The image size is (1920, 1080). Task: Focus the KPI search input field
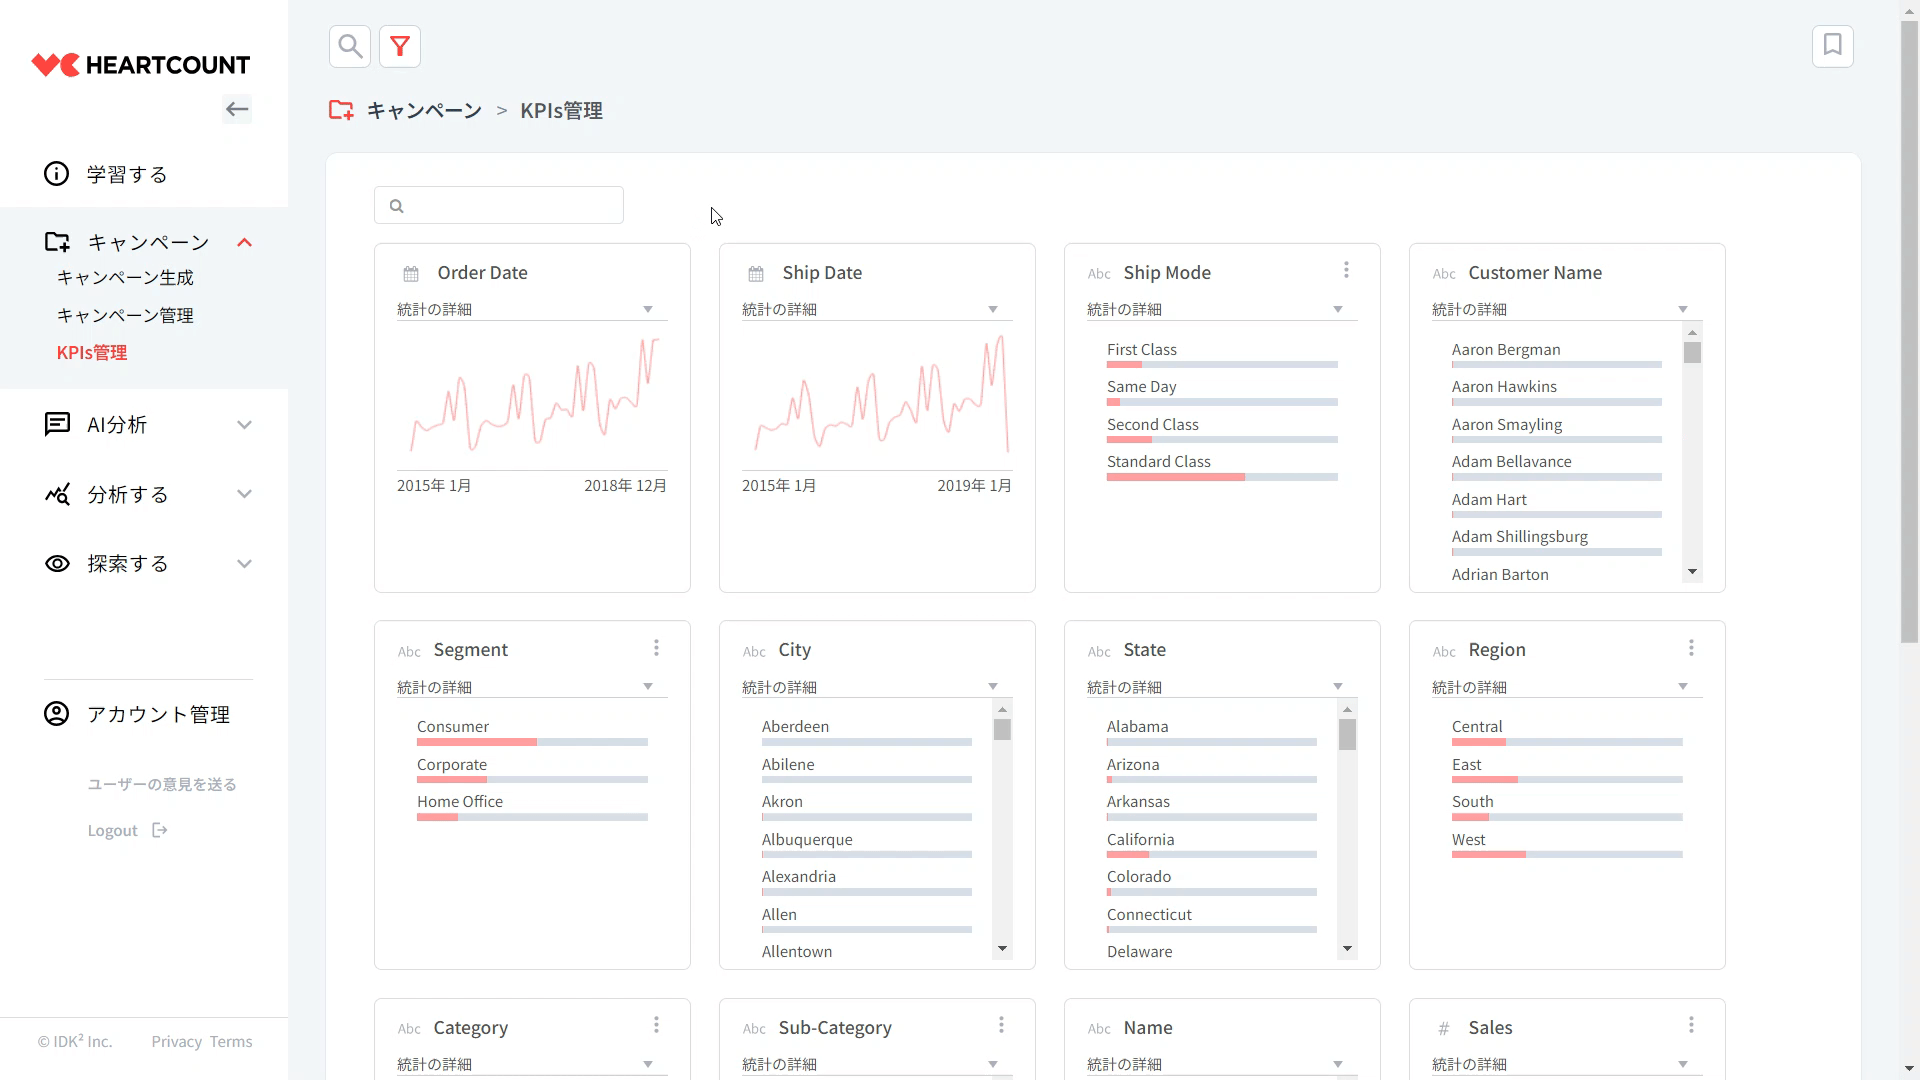coord(510,206)
